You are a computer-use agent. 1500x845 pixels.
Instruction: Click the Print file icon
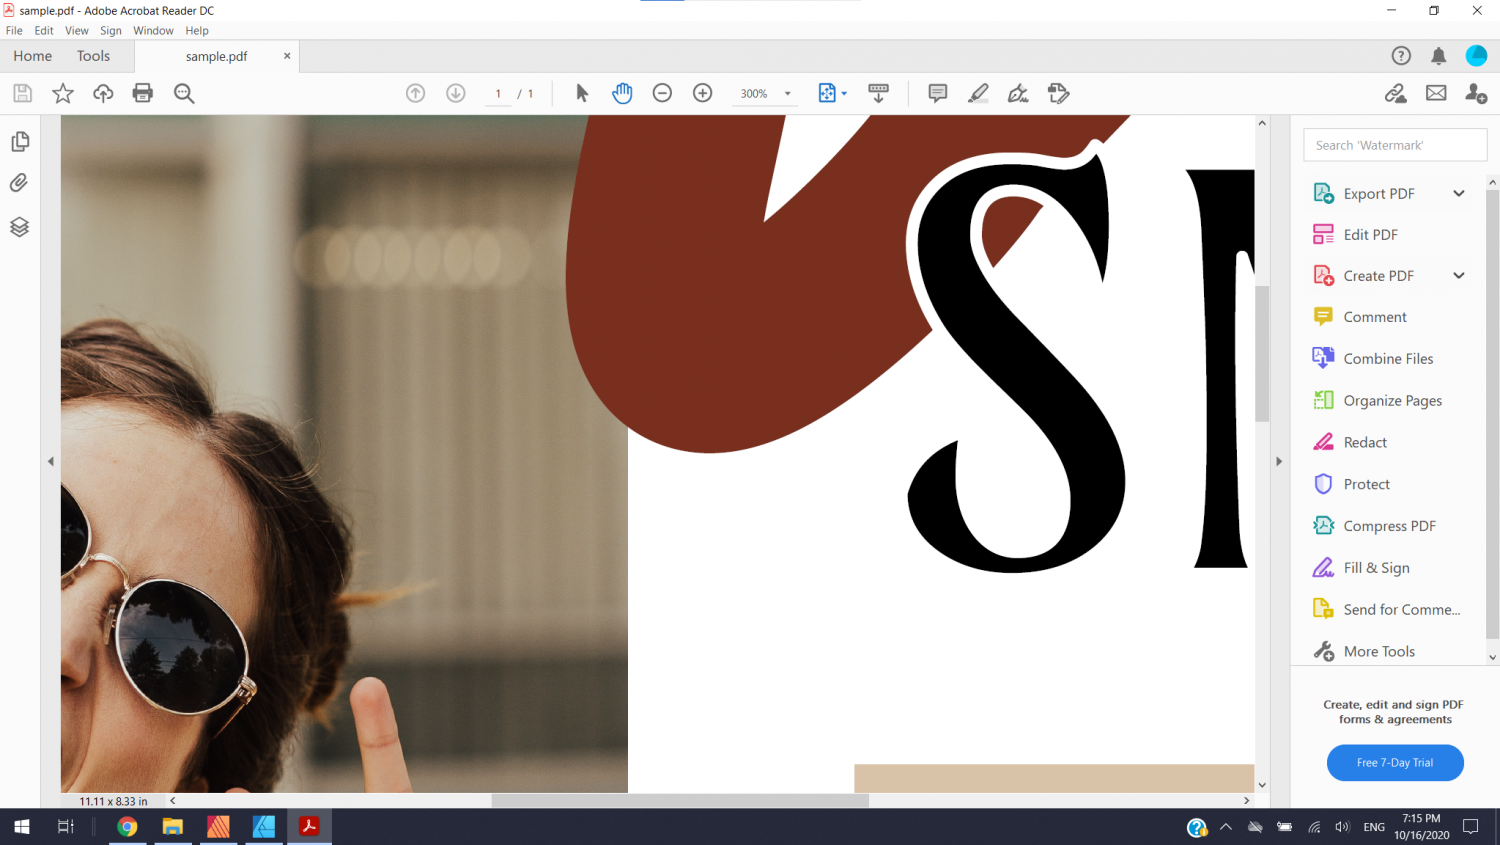[x=143, y=93]
